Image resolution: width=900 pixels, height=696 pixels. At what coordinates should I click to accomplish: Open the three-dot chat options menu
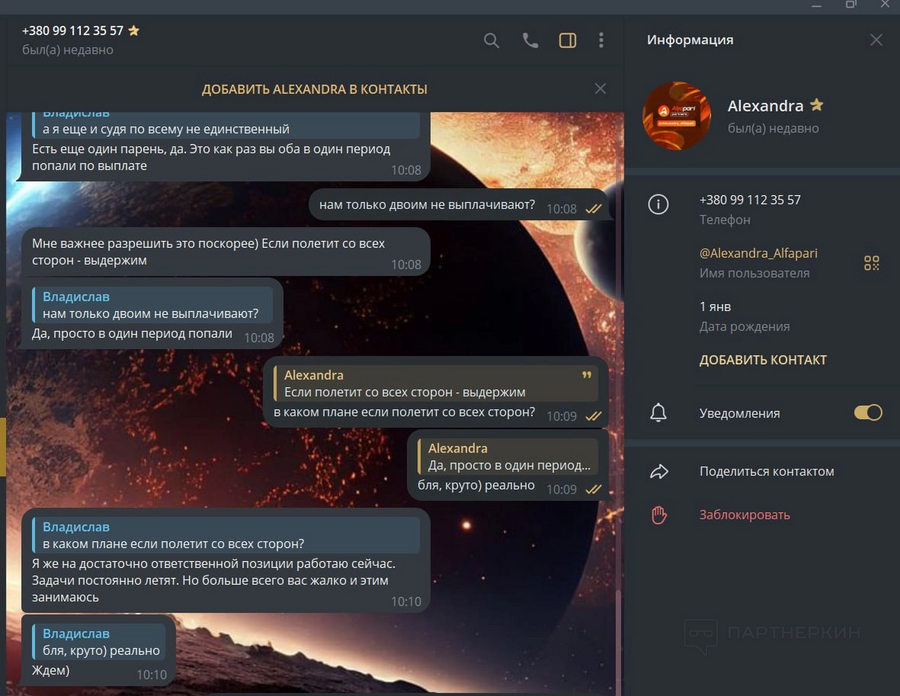pos(601,40)
